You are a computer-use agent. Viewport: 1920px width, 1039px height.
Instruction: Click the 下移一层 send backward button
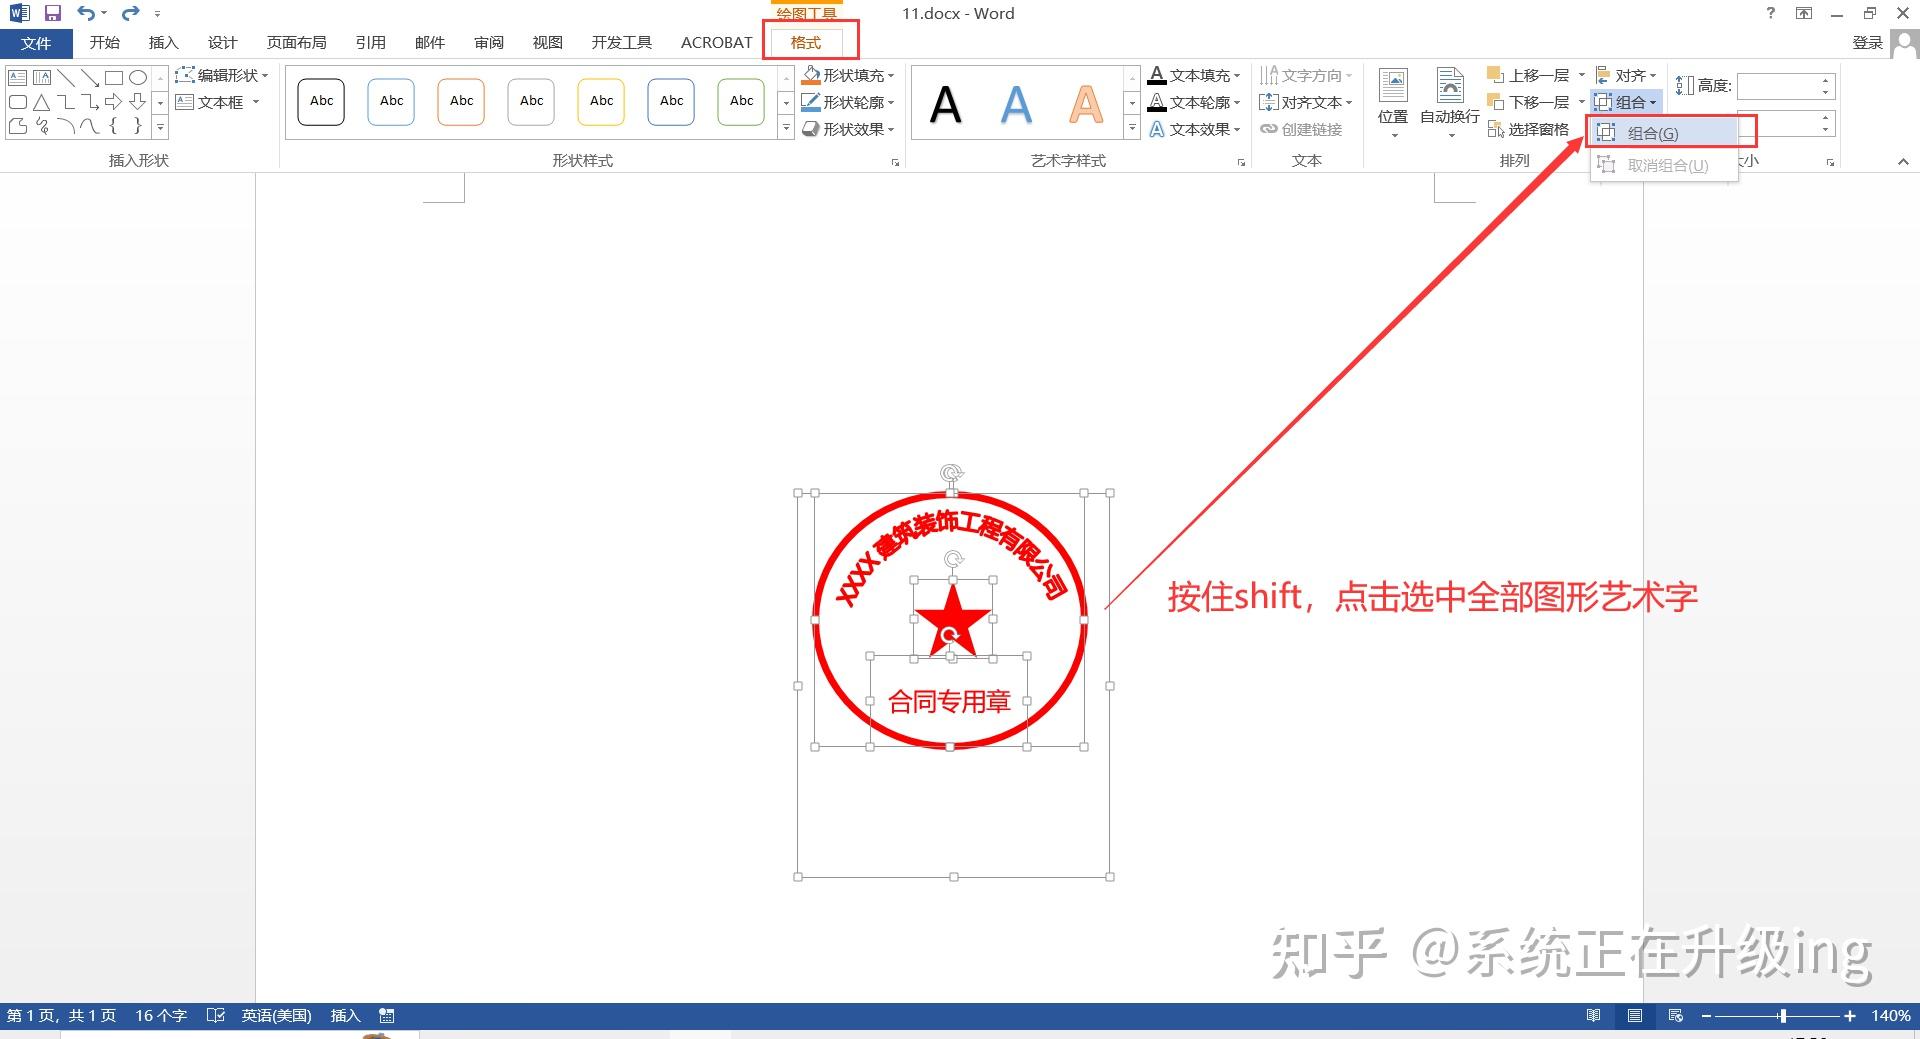1529,102
